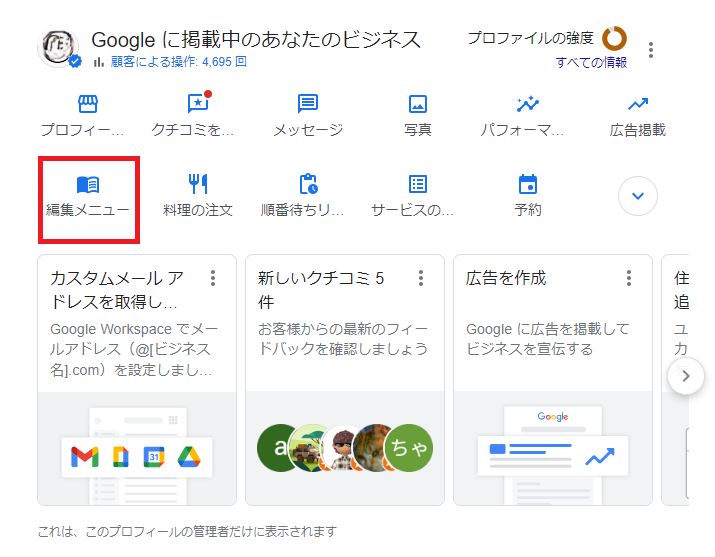The width and height of the screenshot is (715, 557).
Task: Open the サービスの... services icon
Action: click(x=418, y=184)
